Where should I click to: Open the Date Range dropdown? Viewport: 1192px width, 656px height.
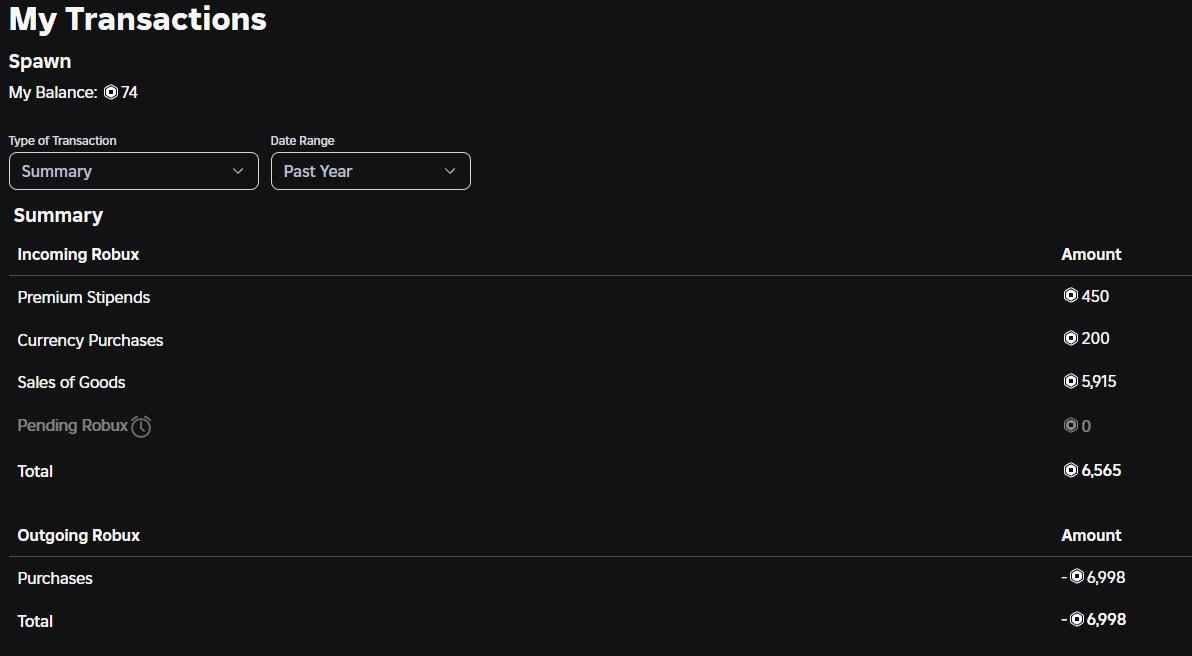370,171
